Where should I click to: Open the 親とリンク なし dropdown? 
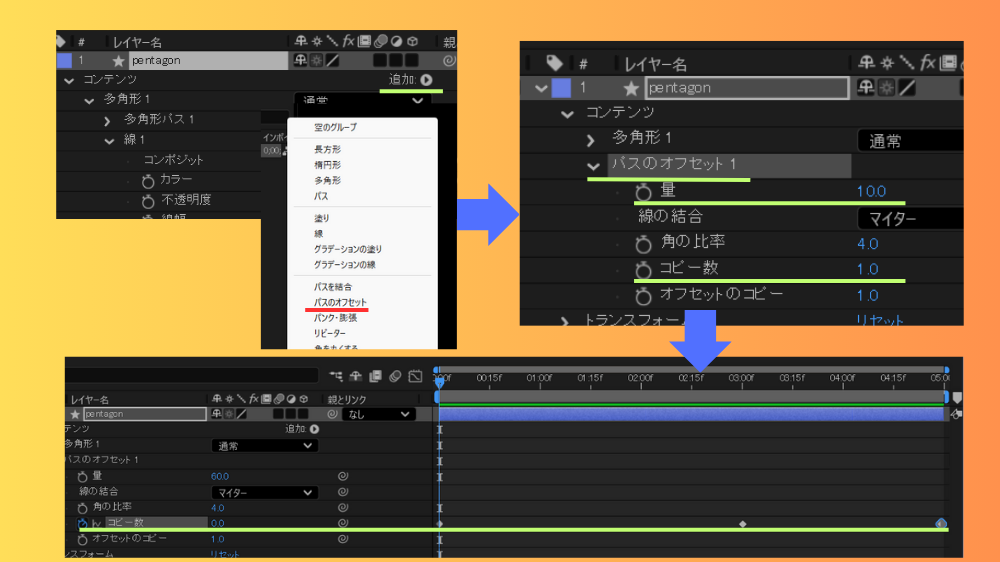378,414
